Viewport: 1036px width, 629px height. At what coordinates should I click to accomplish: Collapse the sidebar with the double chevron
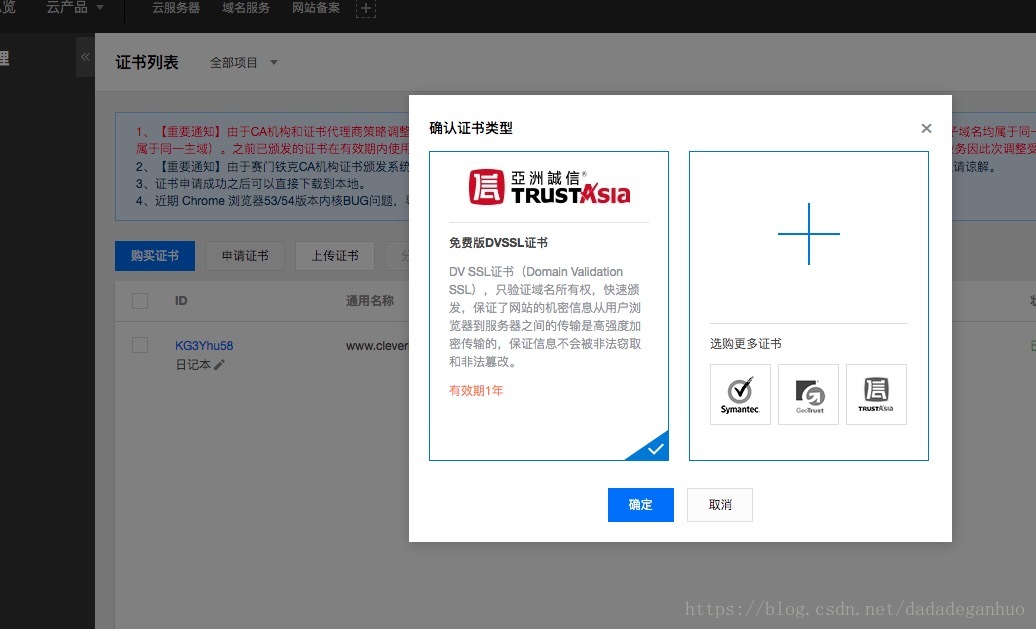(x=85, y=57)
